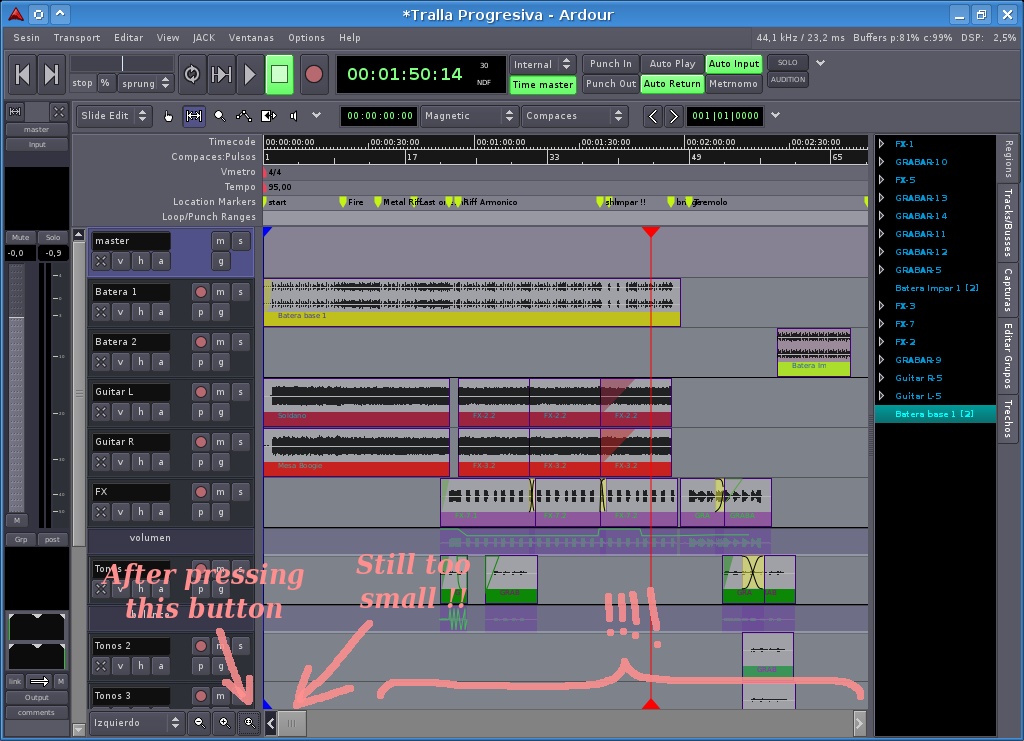Select the range selection tool

tap(194, 116)
